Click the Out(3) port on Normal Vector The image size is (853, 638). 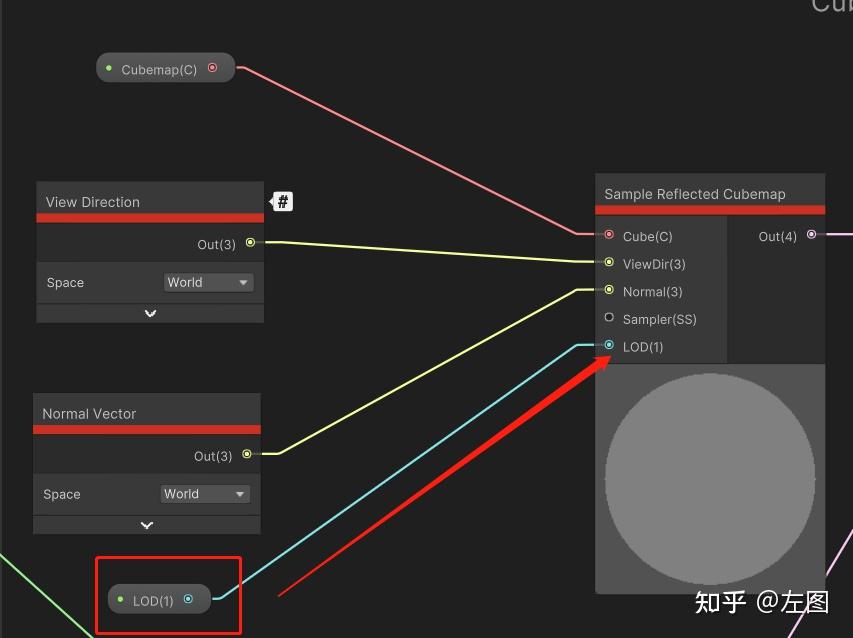(248, 455)
